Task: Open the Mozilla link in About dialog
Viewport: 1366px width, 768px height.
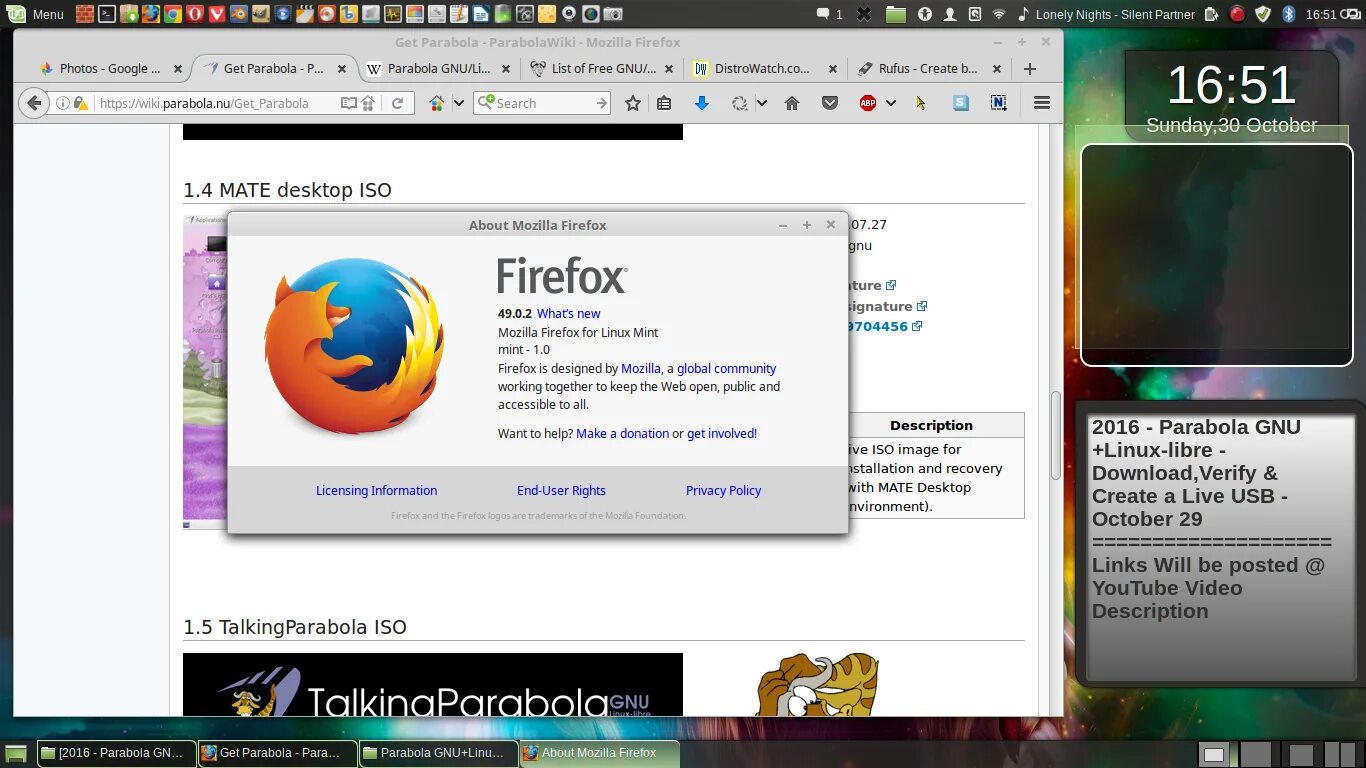Action: coord(641,369)
